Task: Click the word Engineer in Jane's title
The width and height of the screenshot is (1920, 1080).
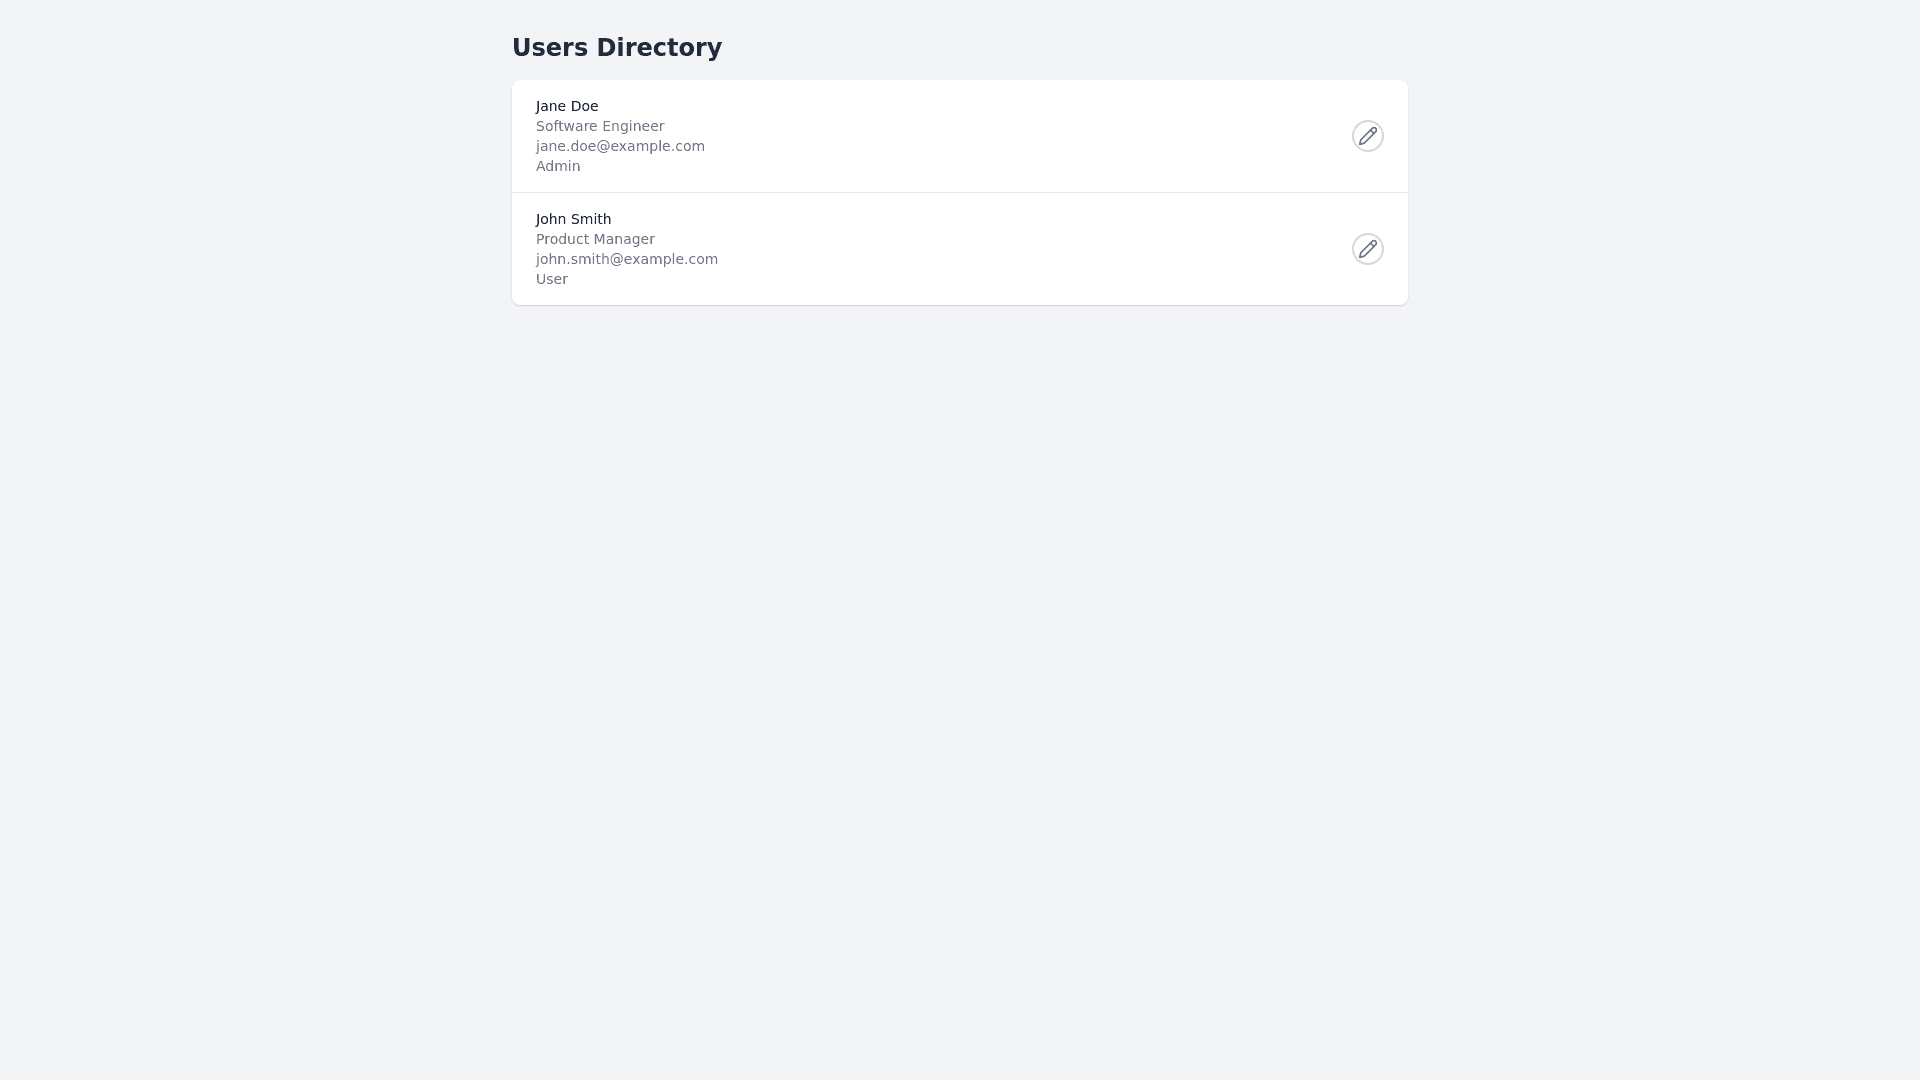Action: click(636, 126)
